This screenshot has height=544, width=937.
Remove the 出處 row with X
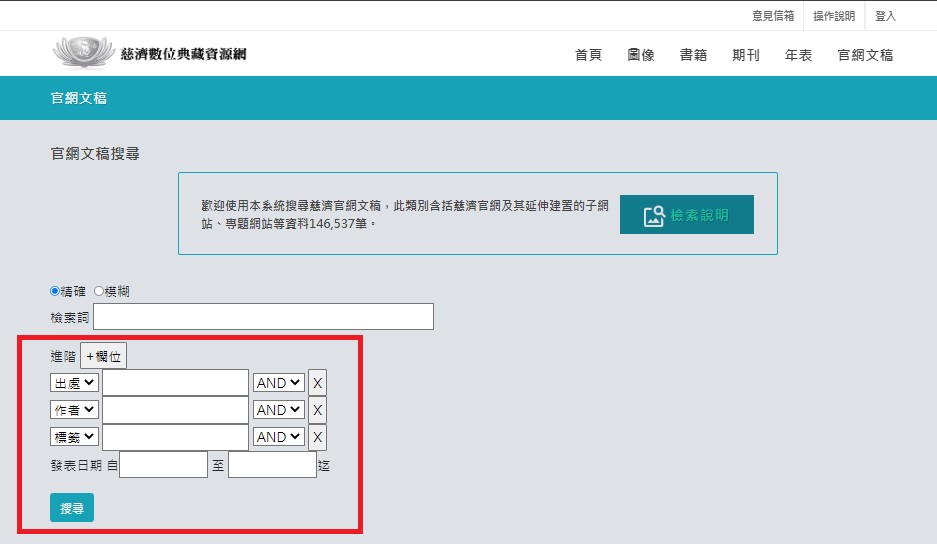(x=317, y=383)
